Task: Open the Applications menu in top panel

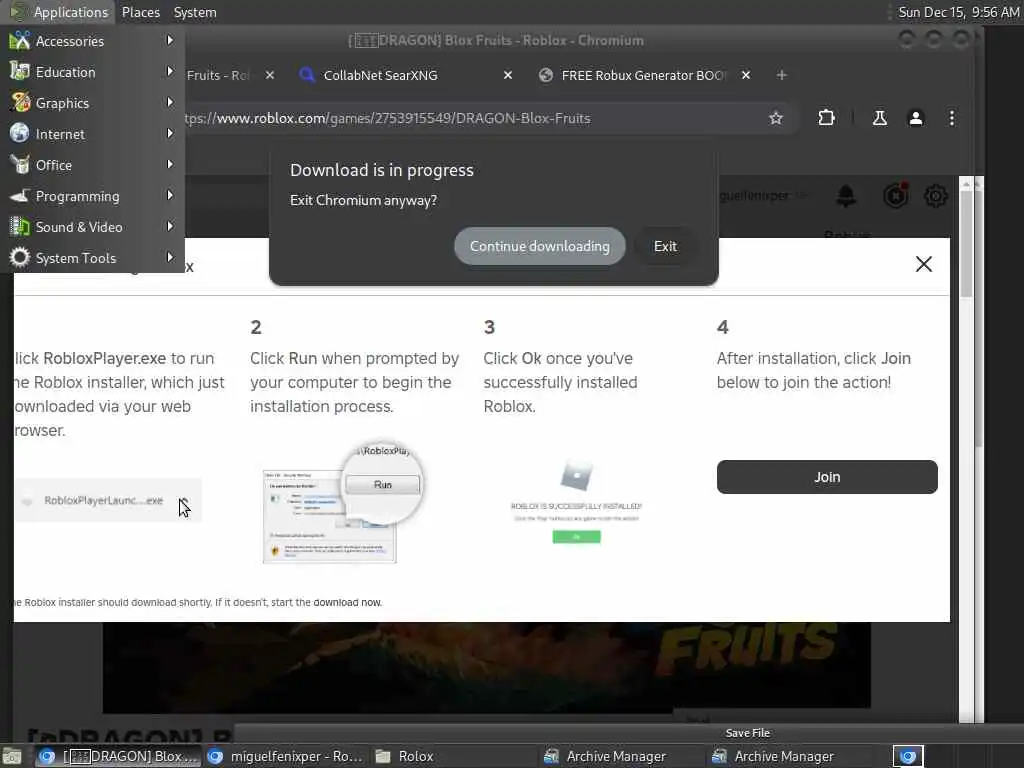Action: tap(59, 12)
